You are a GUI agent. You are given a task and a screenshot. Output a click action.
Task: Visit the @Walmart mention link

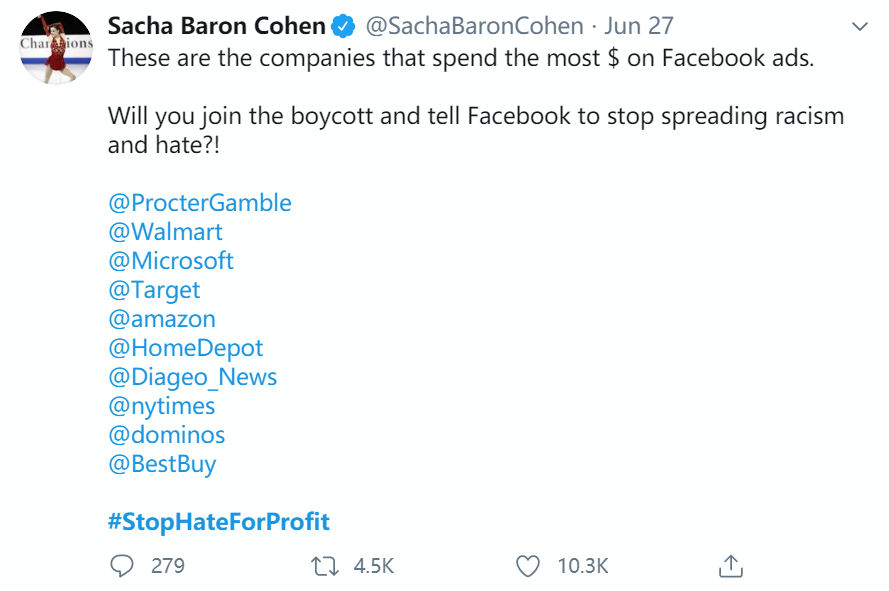[x=165, y=232]
